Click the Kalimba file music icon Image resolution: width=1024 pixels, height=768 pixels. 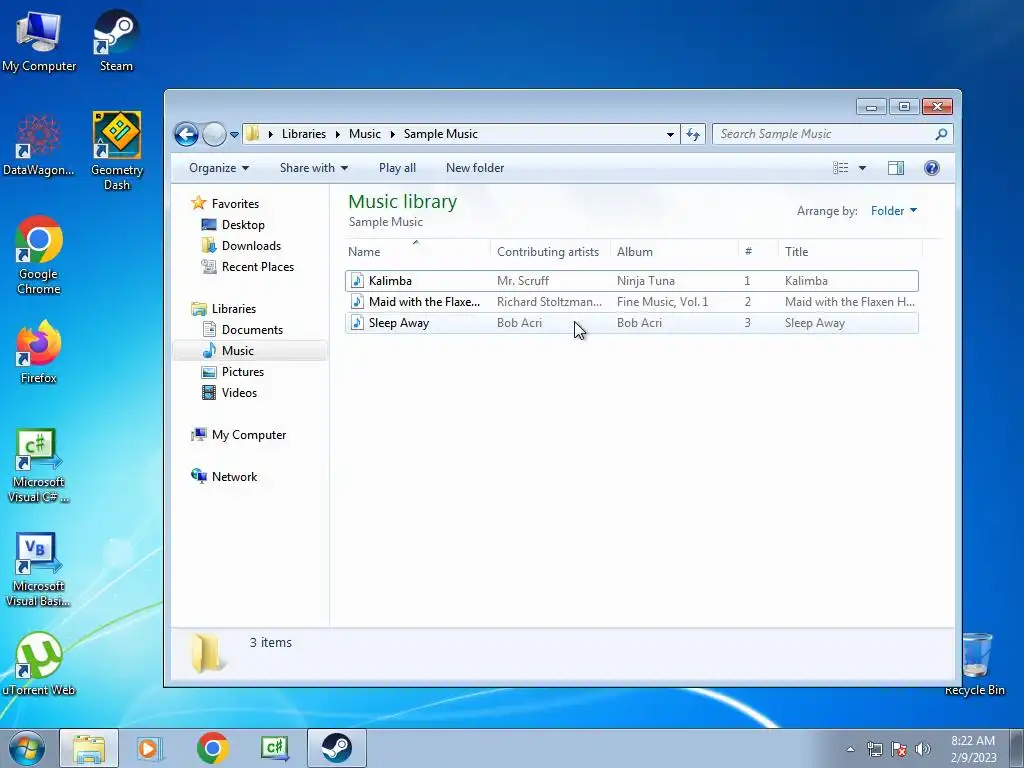click(357, 281)
